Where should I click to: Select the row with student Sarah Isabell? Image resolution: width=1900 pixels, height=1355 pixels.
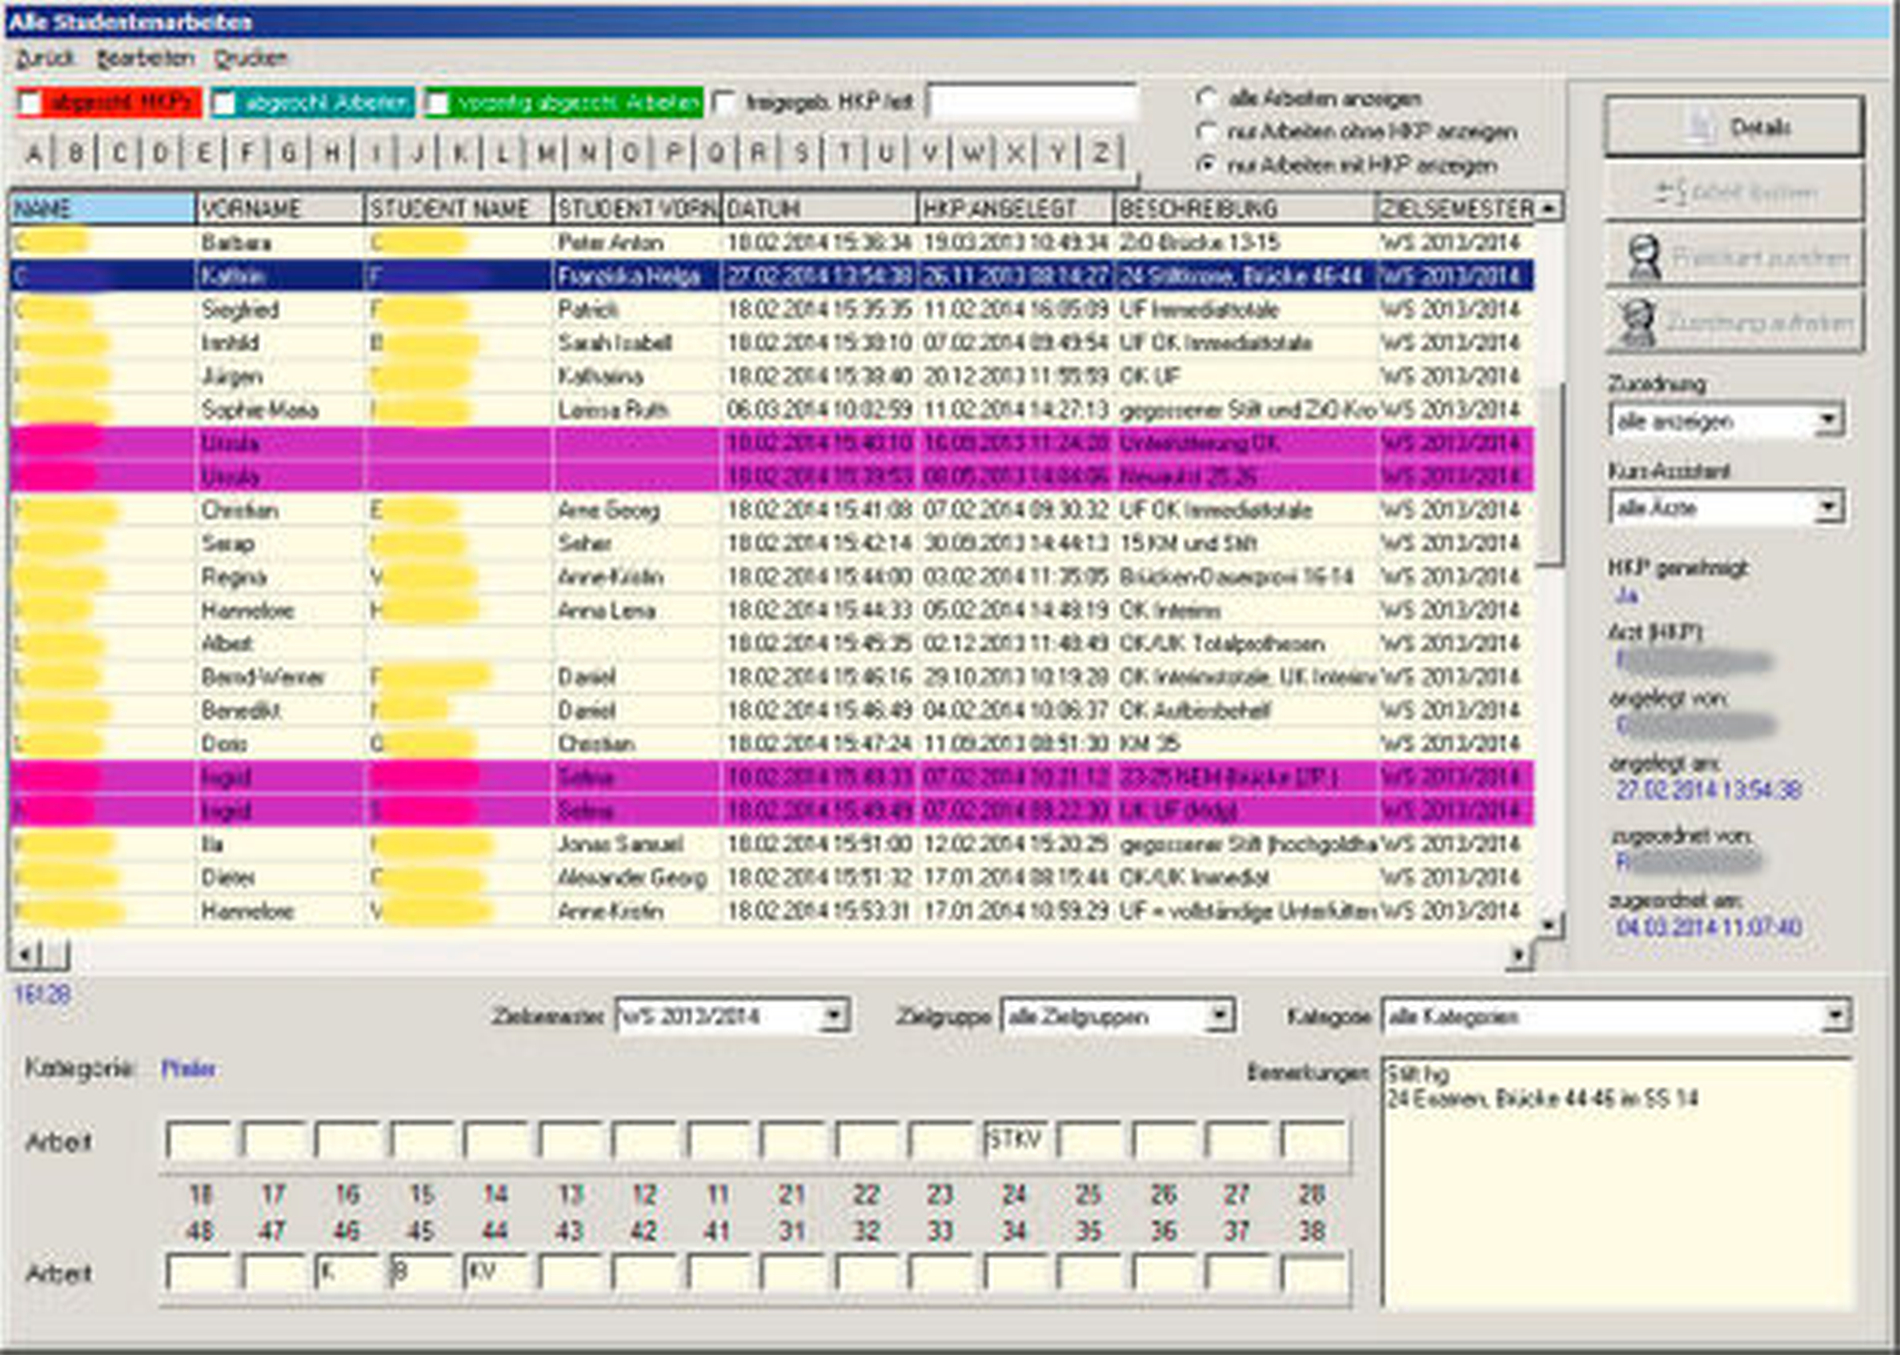772,342
